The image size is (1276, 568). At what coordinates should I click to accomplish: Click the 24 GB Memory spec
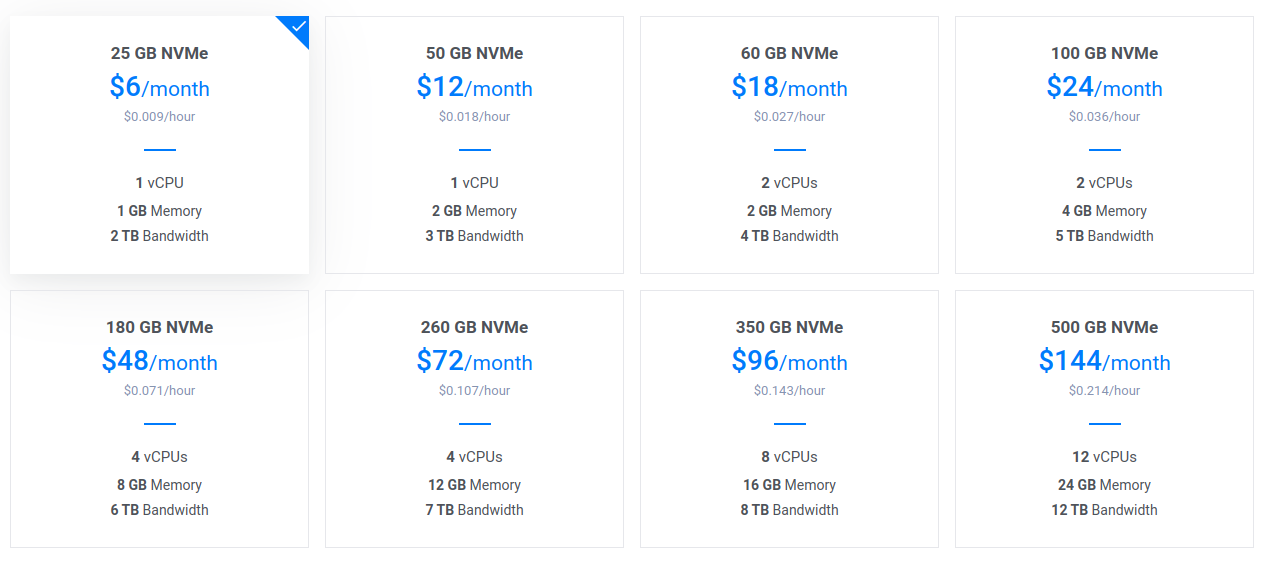(1104, 485)
